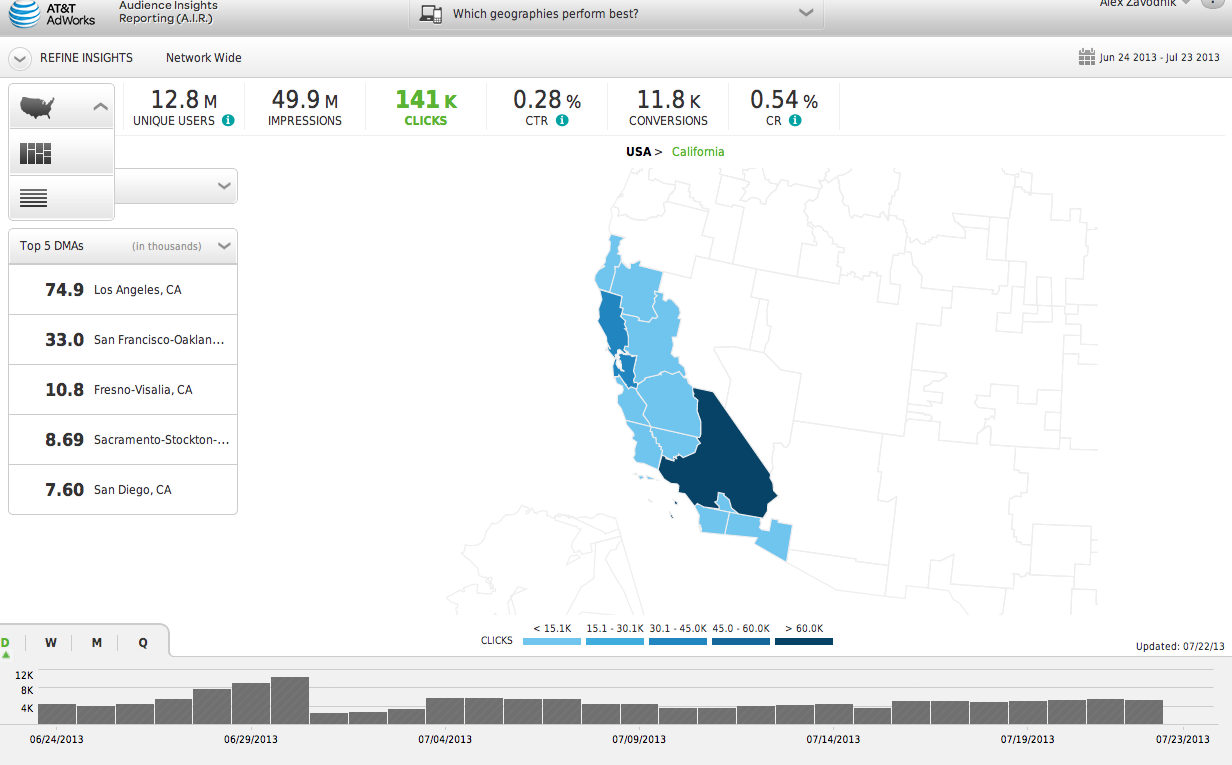
Task: Click the calendar icon next to the date range
Action: click(x=1086, y=57)
